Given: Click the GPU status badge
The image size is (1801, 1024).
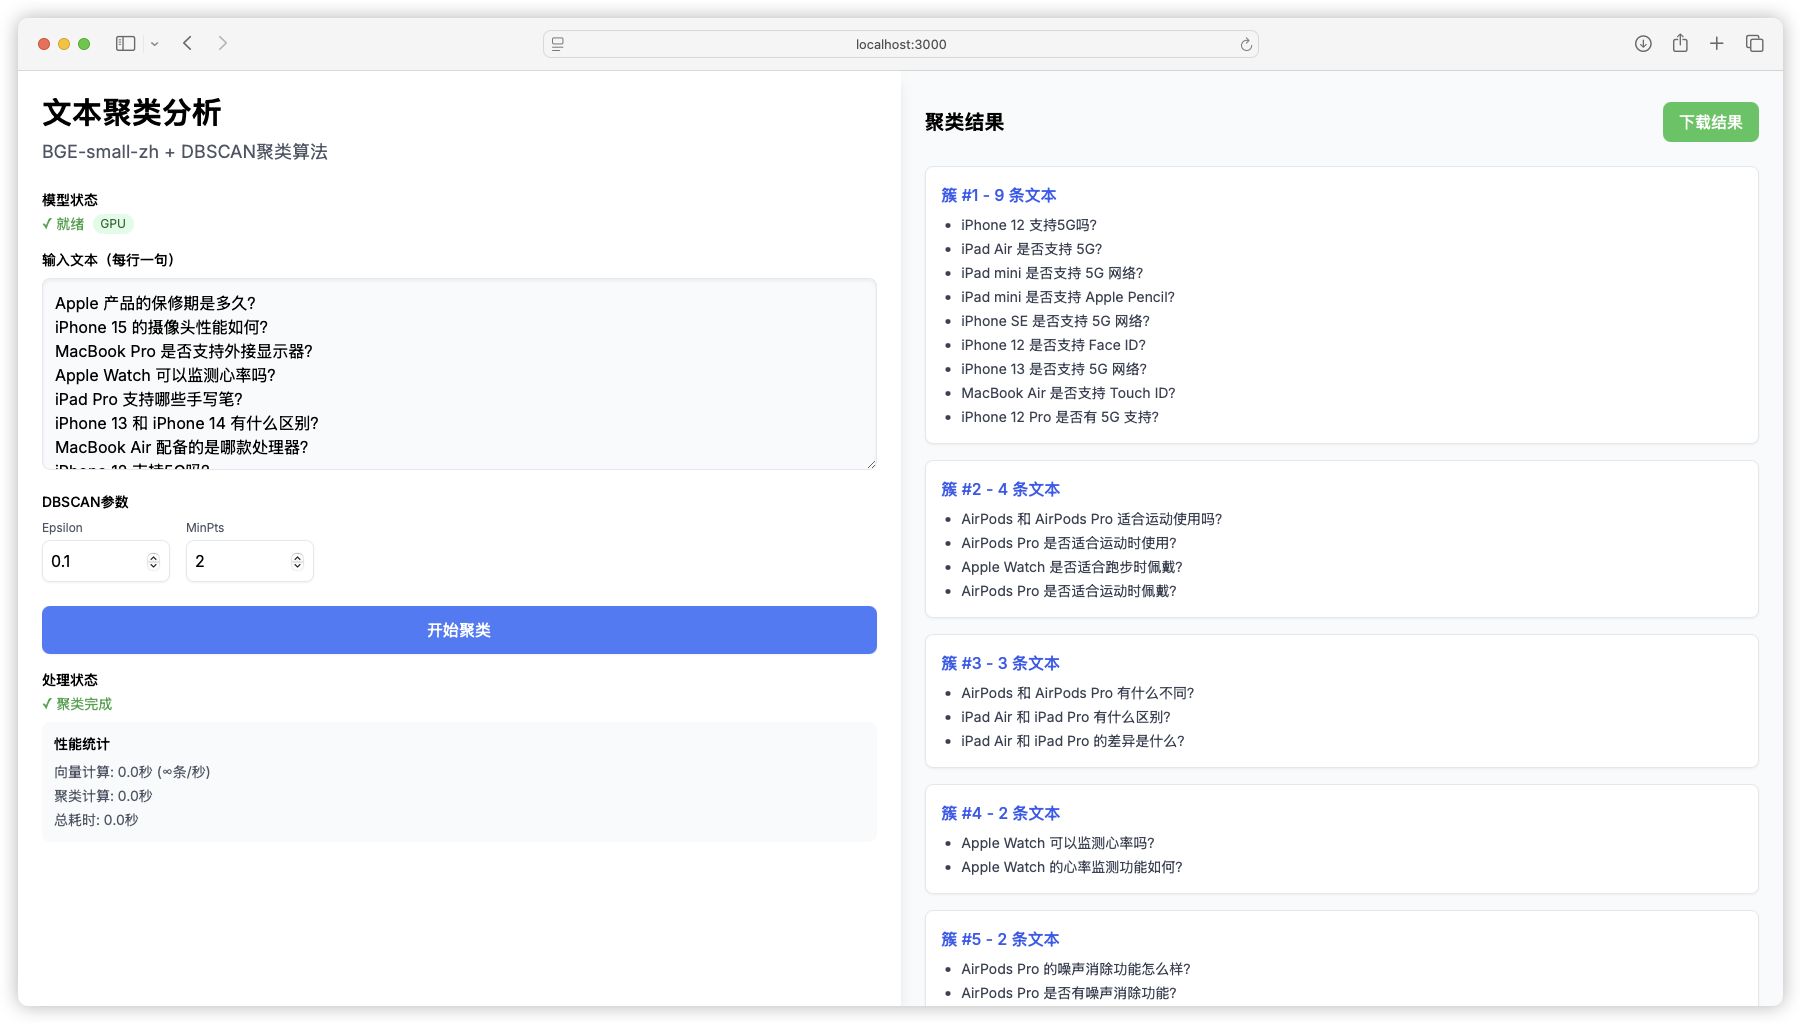Looking at the screenshot, I should pos(113,224).
